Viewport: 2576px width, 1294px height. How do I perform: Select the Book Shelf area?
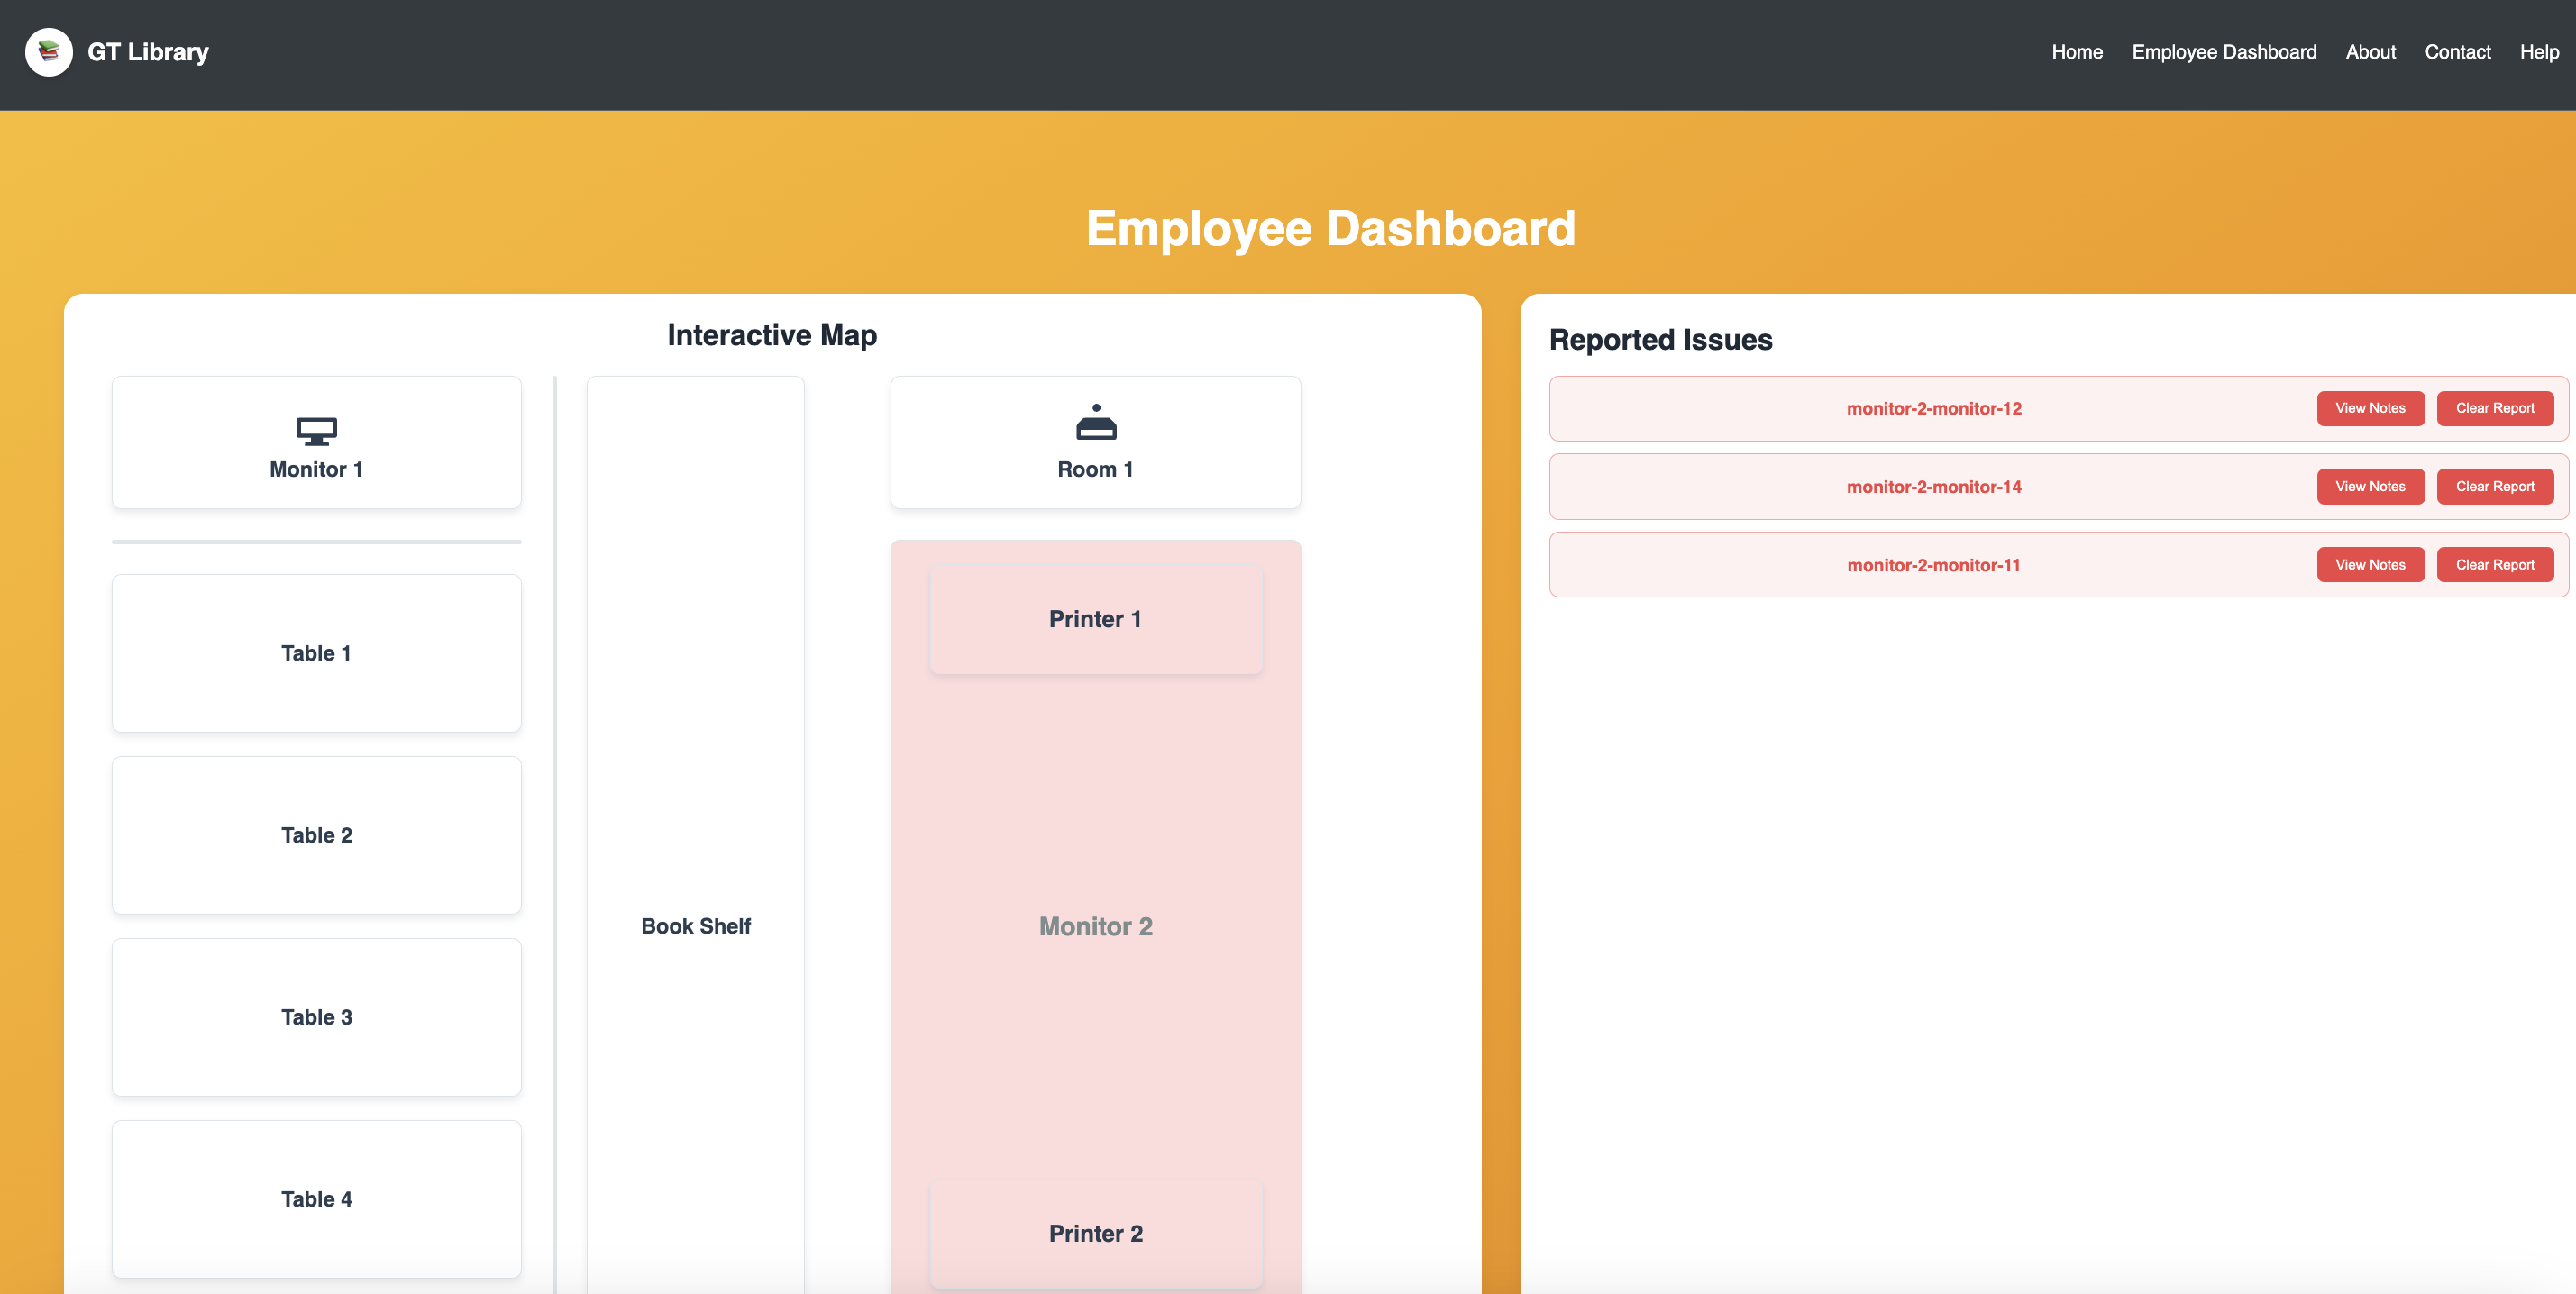695,926
